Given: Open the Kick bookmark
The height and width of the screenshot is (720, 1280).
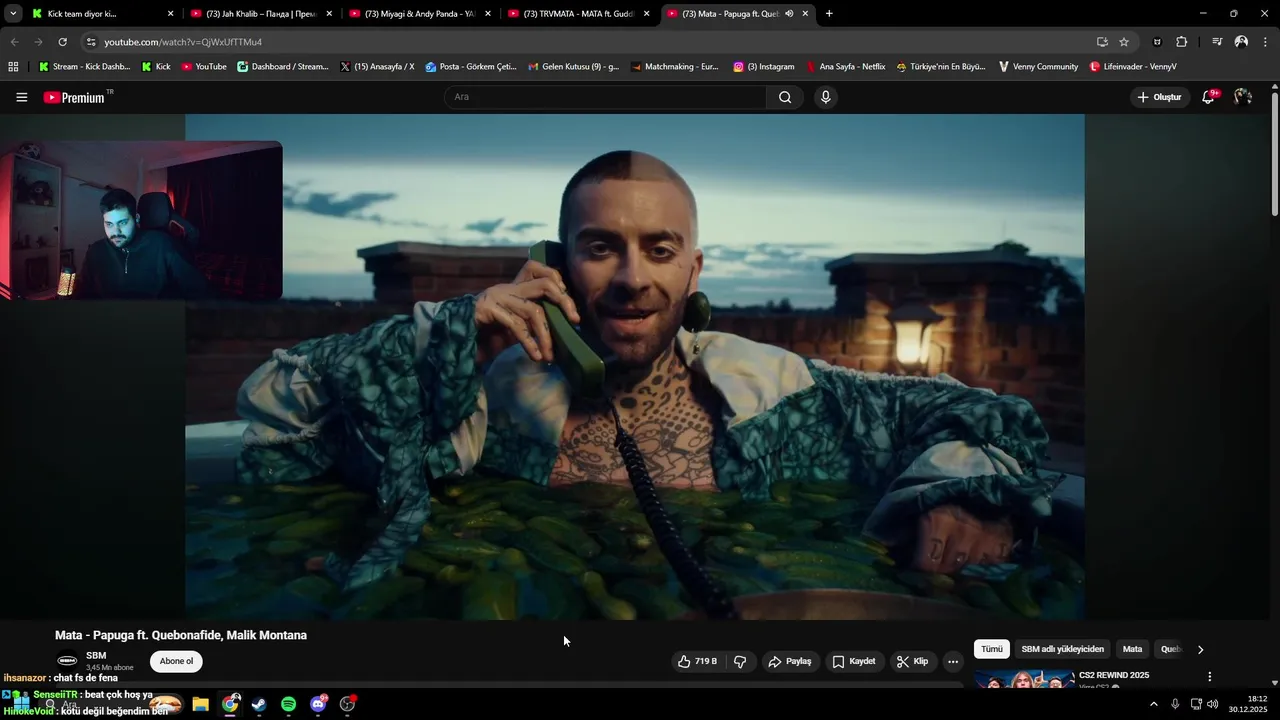Looking at the screenshot, I should pyautogui.click(x=156, y=67).
